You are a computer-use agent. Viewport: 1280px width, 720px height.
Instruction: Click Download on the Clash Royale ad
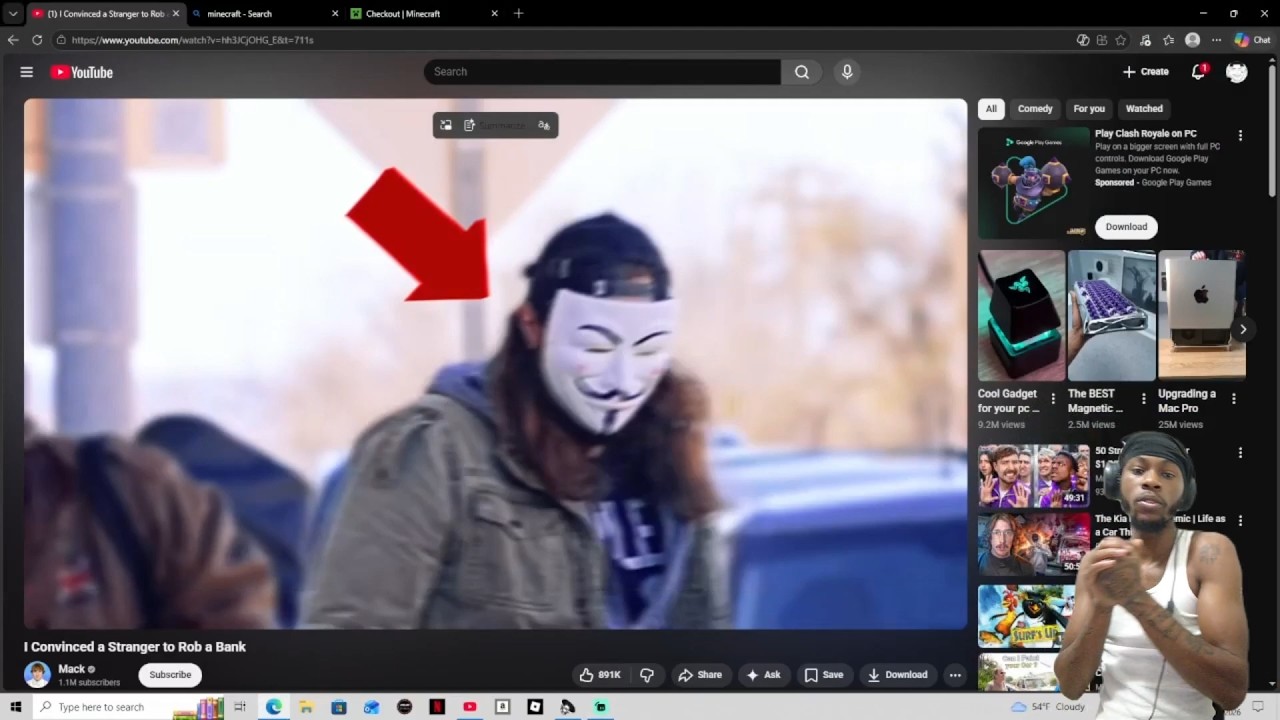click(x=1126, y=227)
